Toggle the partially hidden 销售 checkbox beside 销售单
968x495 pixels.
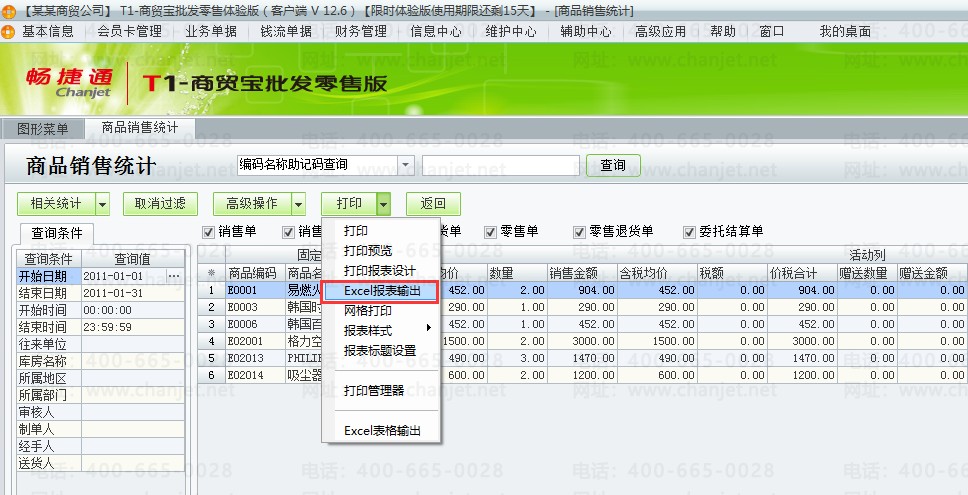[288, 232]
